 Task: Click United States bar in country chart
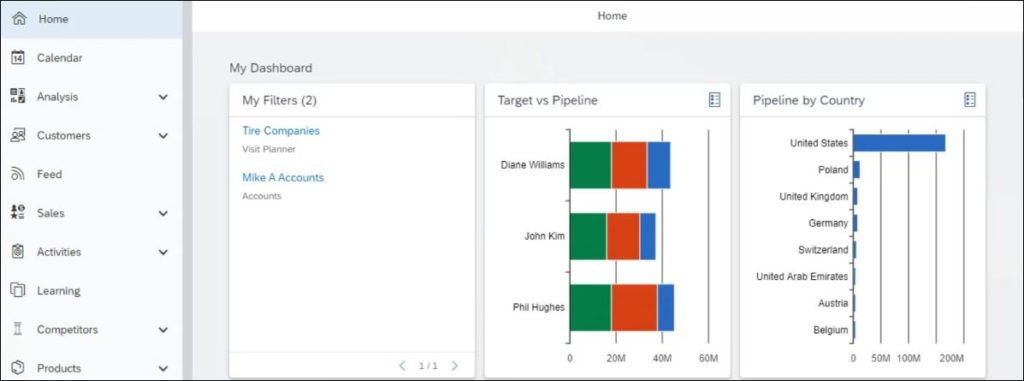tap(899, 142)
